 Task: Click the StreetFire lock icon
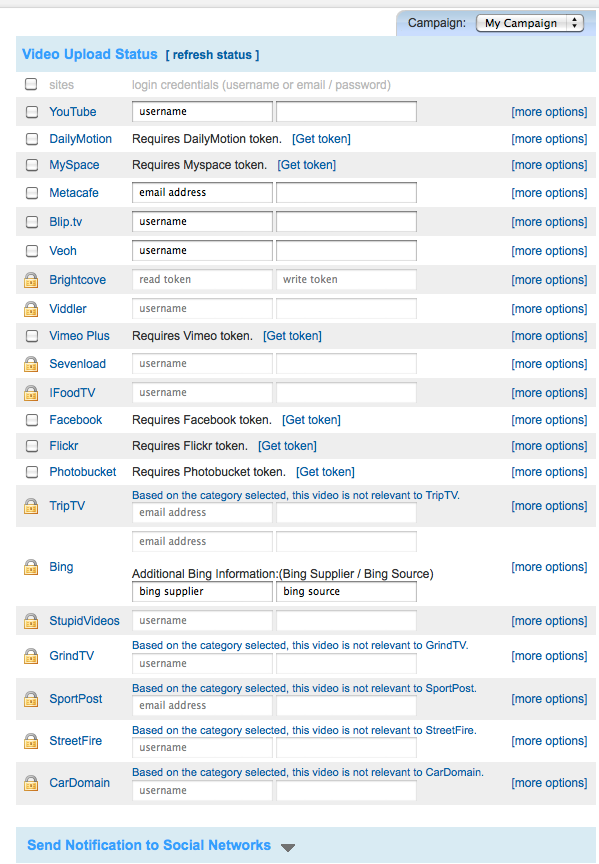(31, 741)
